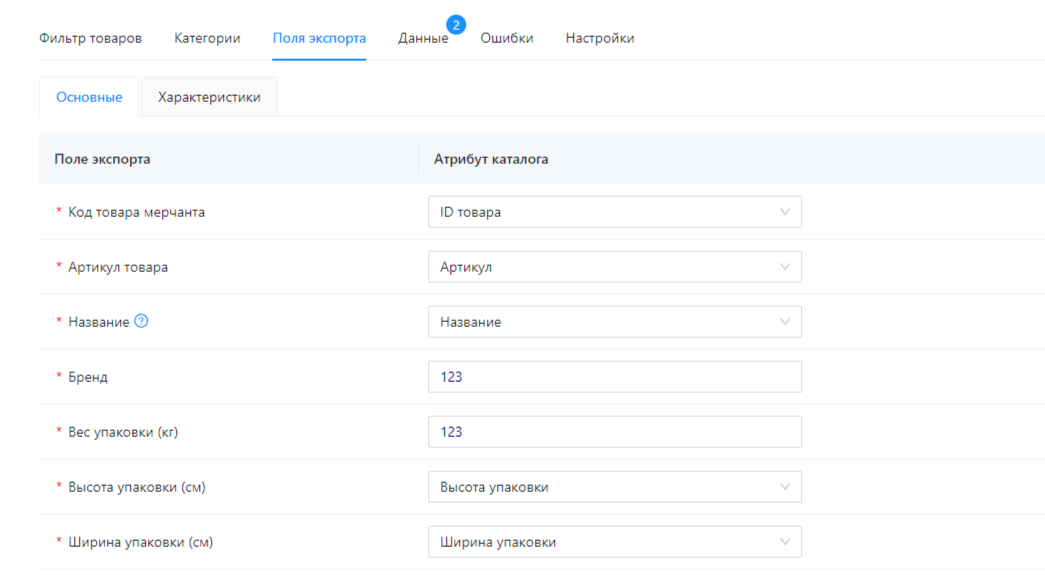Image resolution: width=1045 pixels, height=575 pixels.
Task: Select the Основные sub-tab
Action: tap(89, 97)
